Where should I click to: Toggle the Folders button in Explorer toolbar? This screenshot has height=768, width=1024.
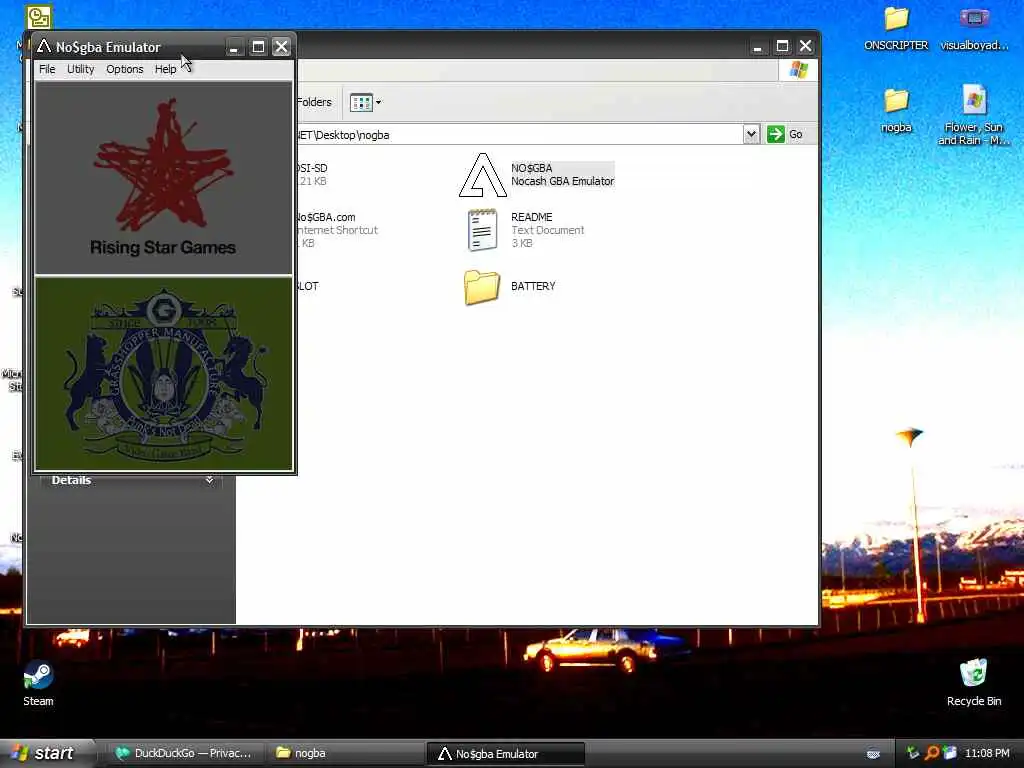pyautogui.click(x=314, y=102)
